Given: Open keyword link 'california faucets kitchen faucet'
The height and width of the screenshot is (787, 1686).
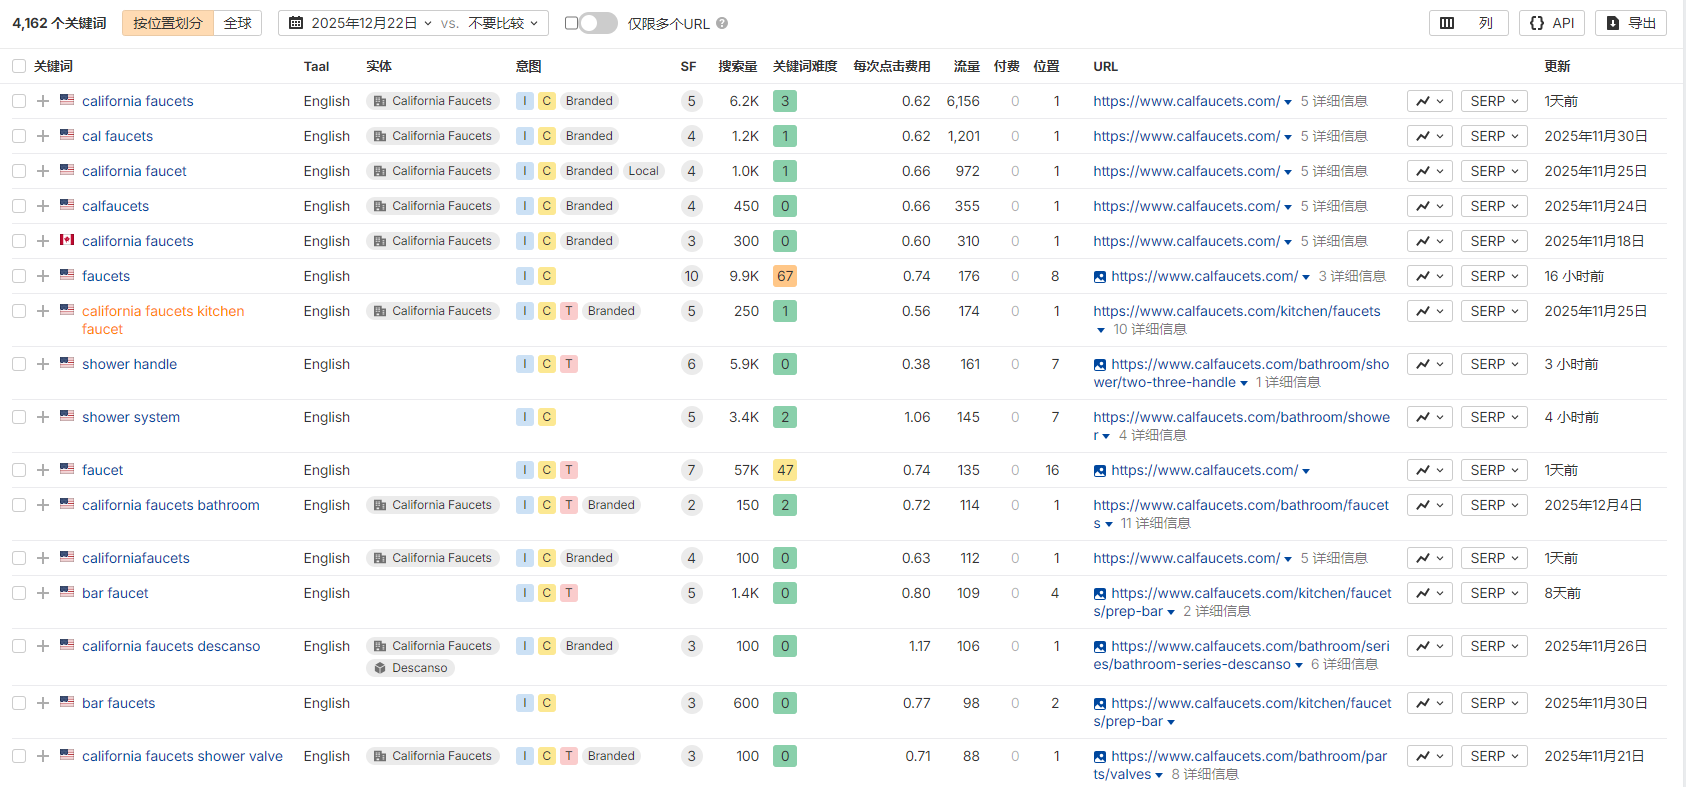Looking at the screenshot, I should coord(163,320).
